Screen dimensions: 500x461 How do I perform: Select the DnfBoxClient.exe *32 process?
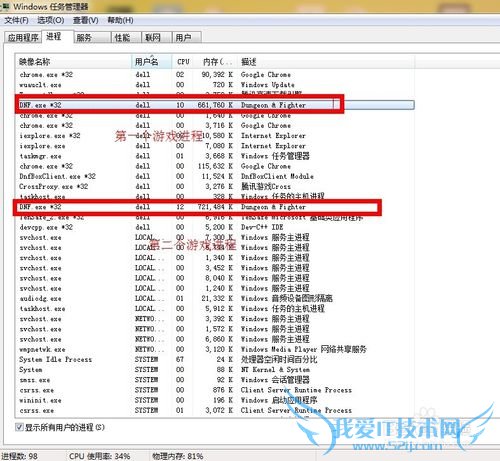(x=215, y=176)
